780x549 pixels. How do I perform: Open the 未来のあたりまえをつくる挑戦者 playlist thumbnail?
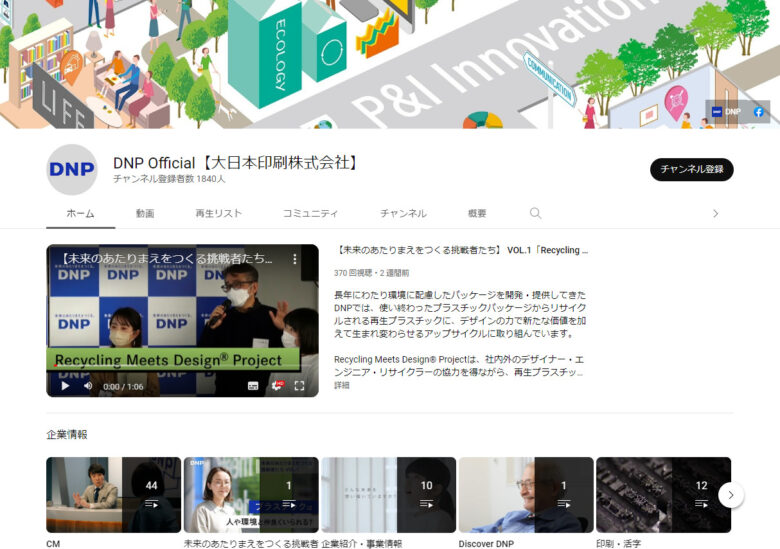[x=251, y=495]
